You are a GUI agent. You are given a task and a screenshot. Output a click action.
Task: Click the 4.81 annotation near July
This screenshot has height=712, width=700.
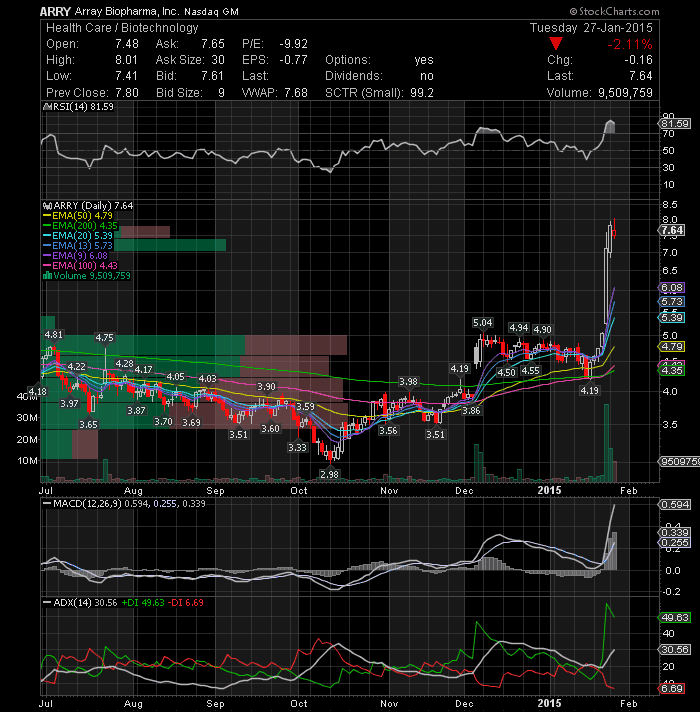[x=54, y=335]
